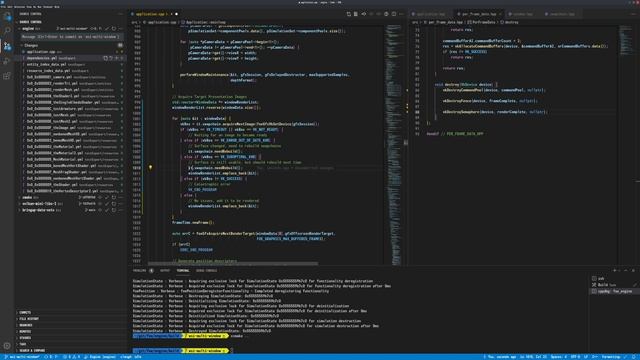
Task: Expand the SEARCH & COMPARE section
Action: [x=32, y=351]
